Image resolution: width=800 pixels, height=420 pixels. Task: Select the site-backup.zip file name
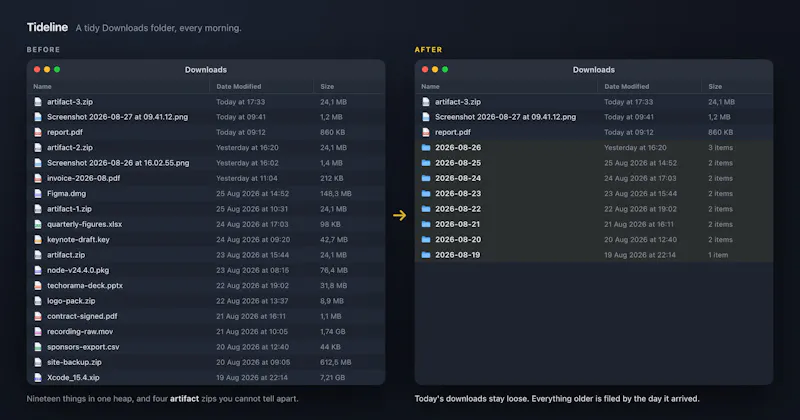[x=74, y=362]
